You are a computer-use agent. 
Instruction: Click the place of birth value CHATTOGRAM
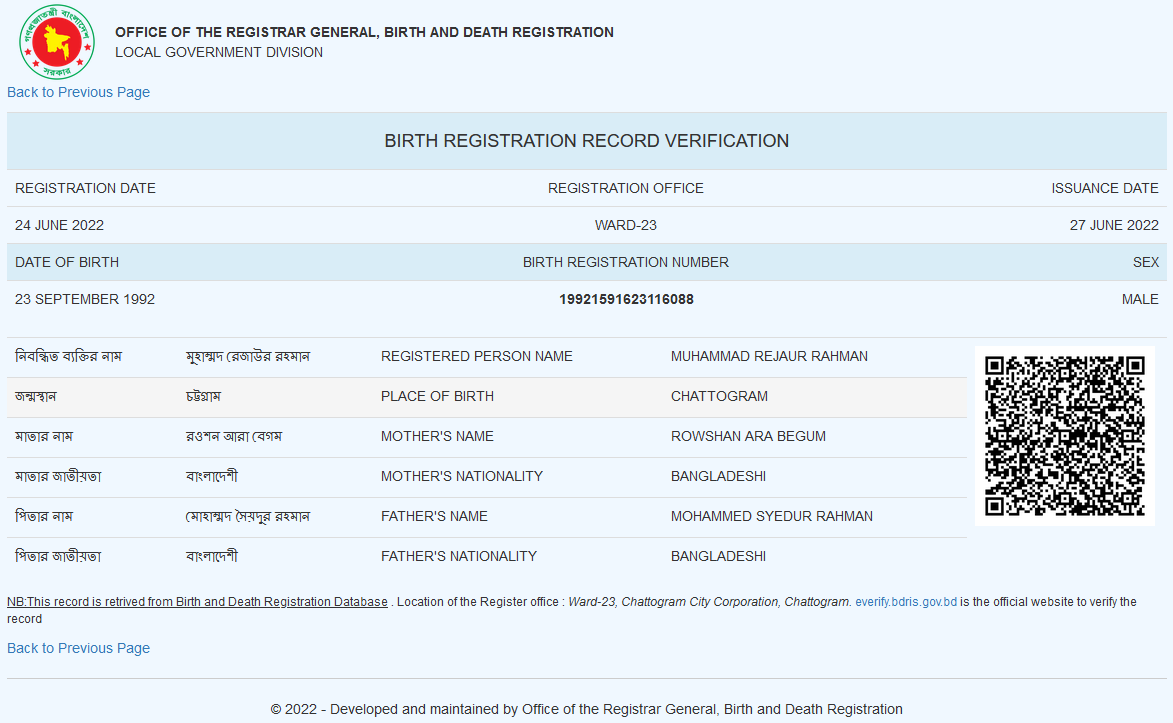(719, 396)
